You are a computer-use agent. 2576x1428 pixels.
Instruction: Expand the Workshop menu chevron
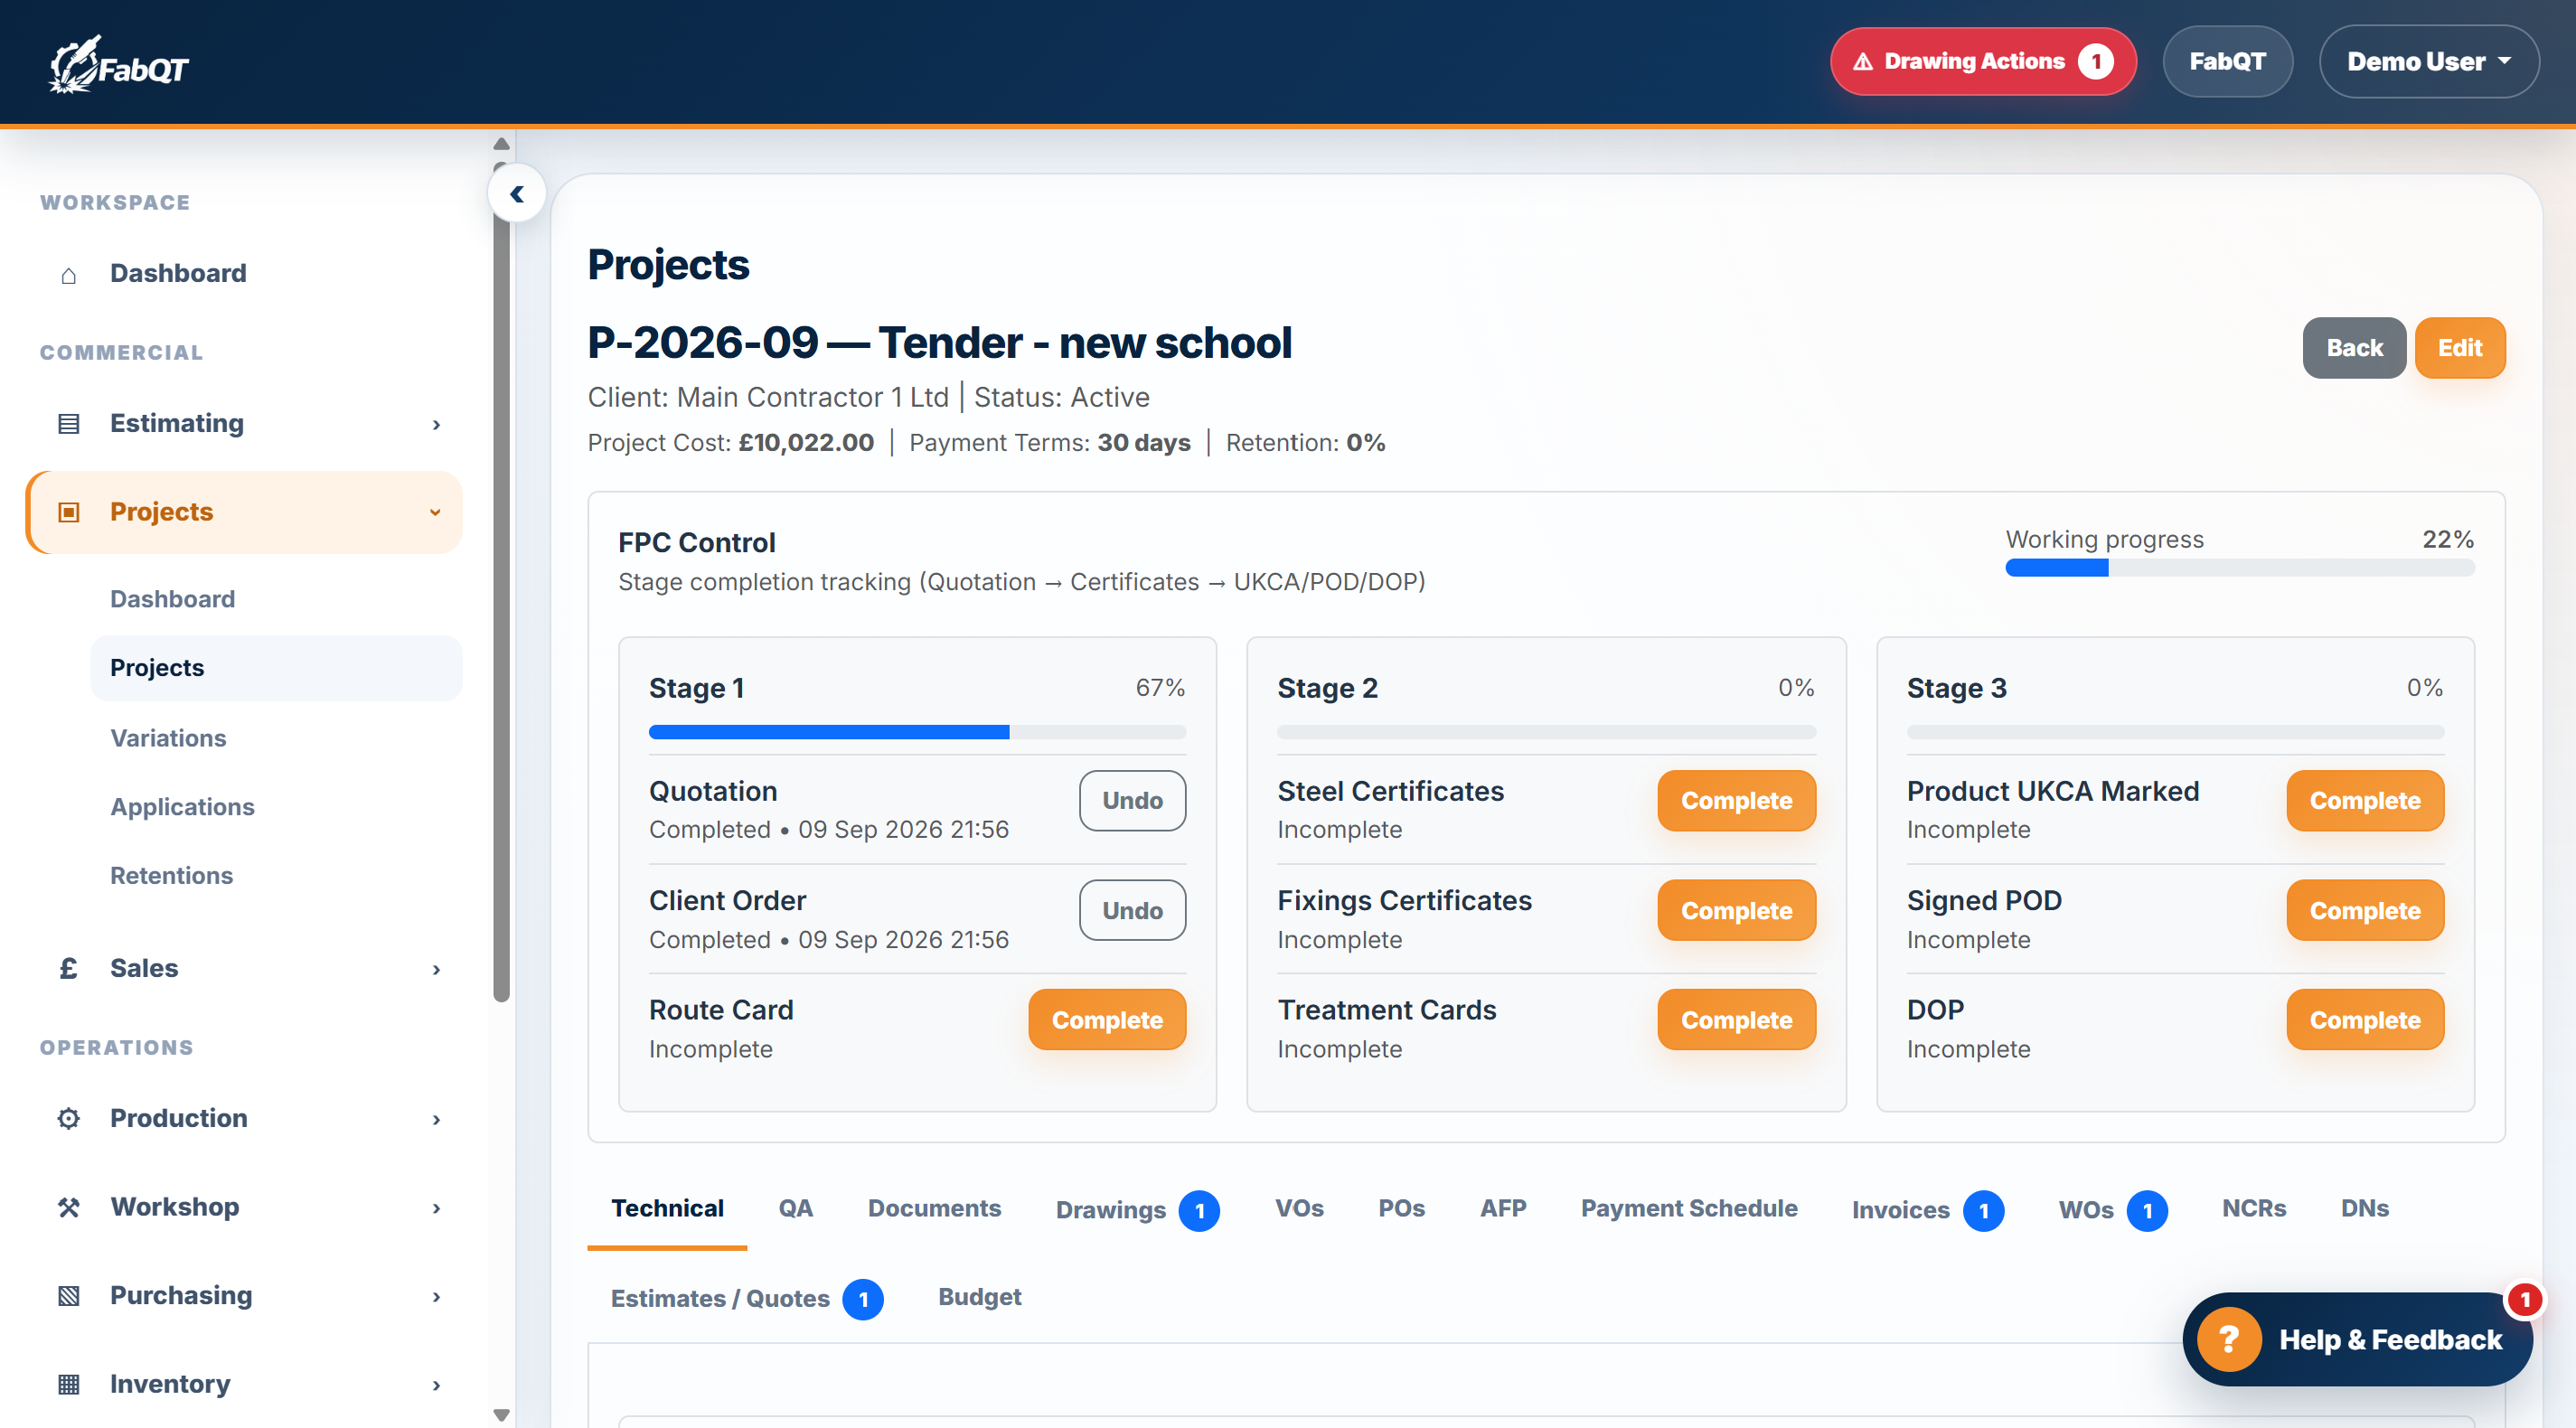coord(436,1208)
